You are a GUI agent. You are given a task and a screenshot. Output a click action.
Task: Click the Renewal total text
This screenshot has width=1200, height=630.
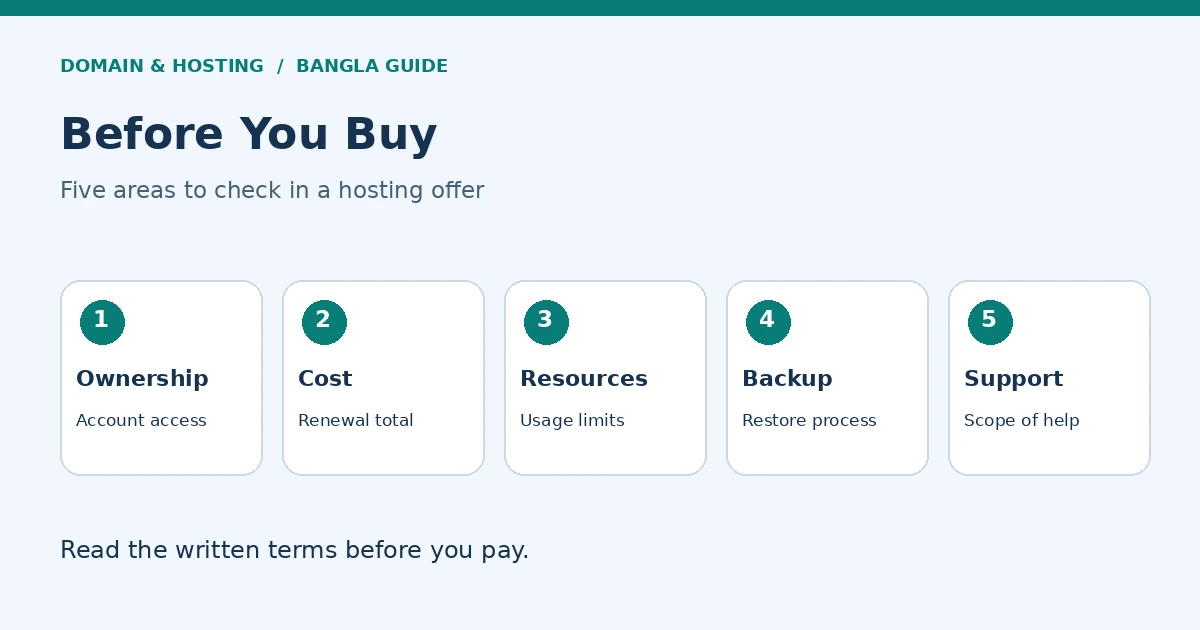356,421
